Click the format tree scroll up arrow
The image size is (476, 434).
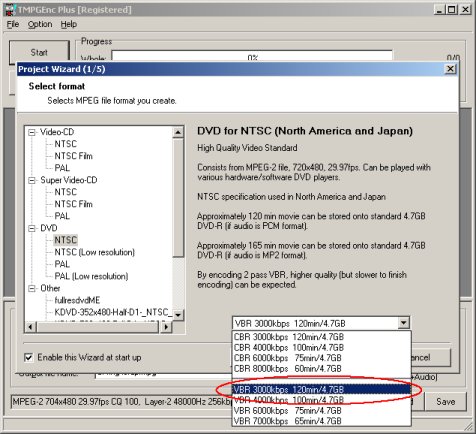(178, 132)
